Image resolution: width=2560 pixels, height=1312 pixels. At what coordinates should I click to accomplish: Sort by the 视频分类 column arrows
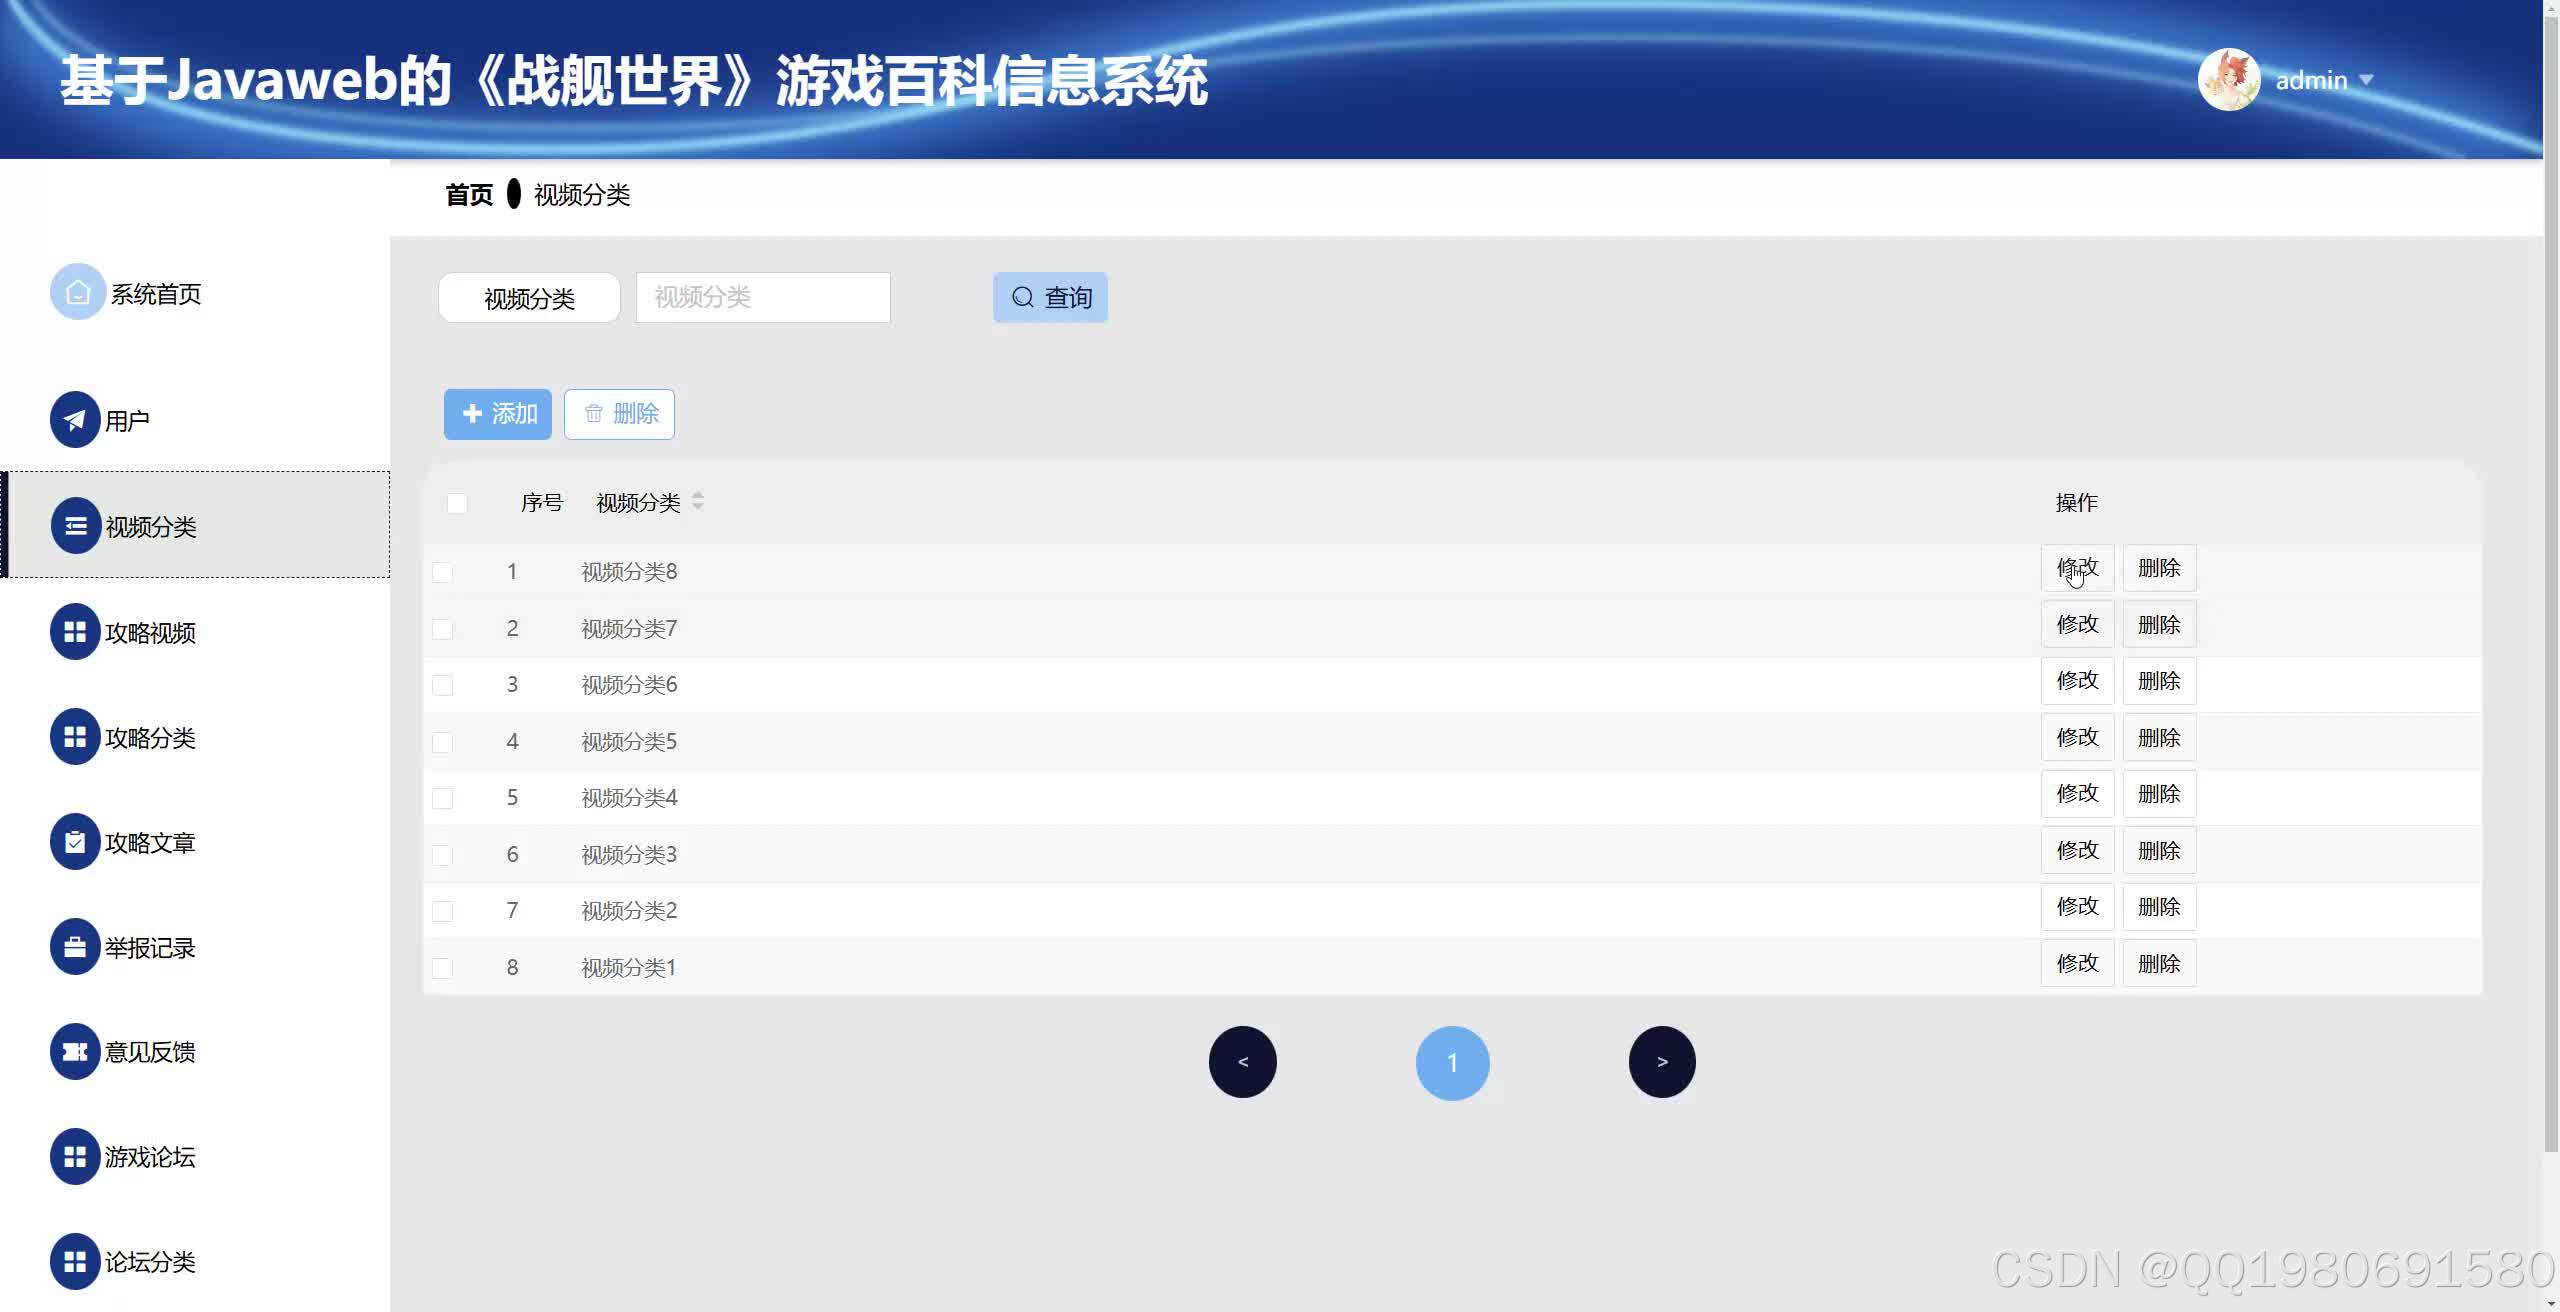[x=698, y=501]
